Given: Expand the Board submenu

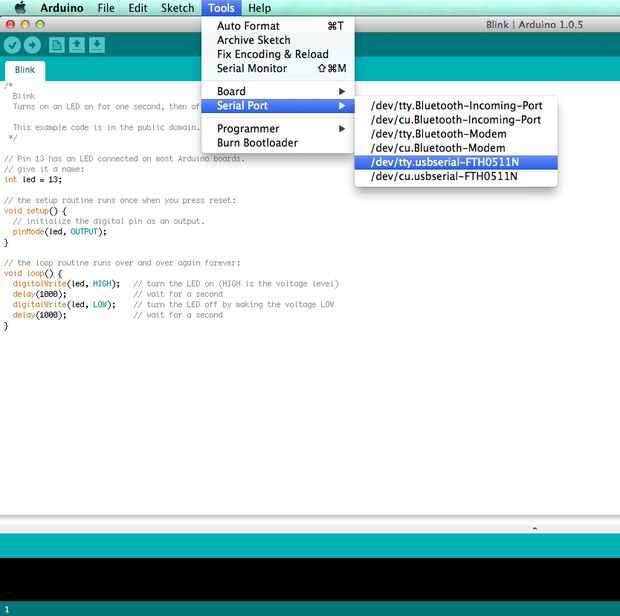Looking at the screenshot, I should pyautogui.click(x=278, y=91).
